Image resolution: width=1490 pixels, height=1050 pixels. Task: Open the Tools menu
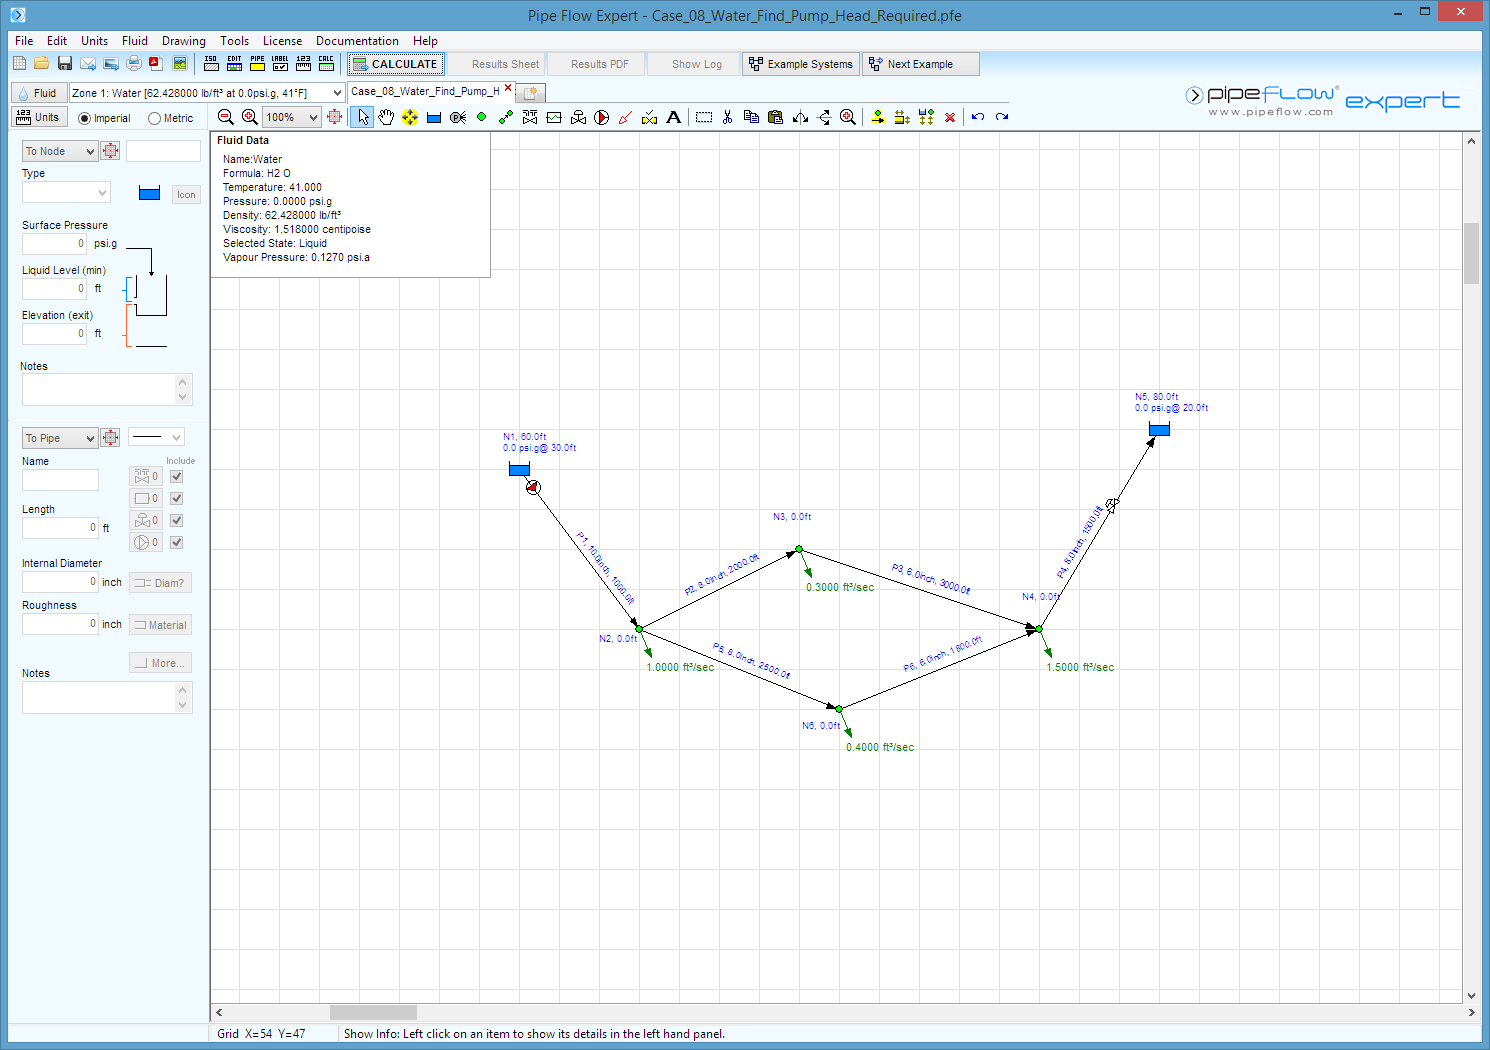[235, 41]
